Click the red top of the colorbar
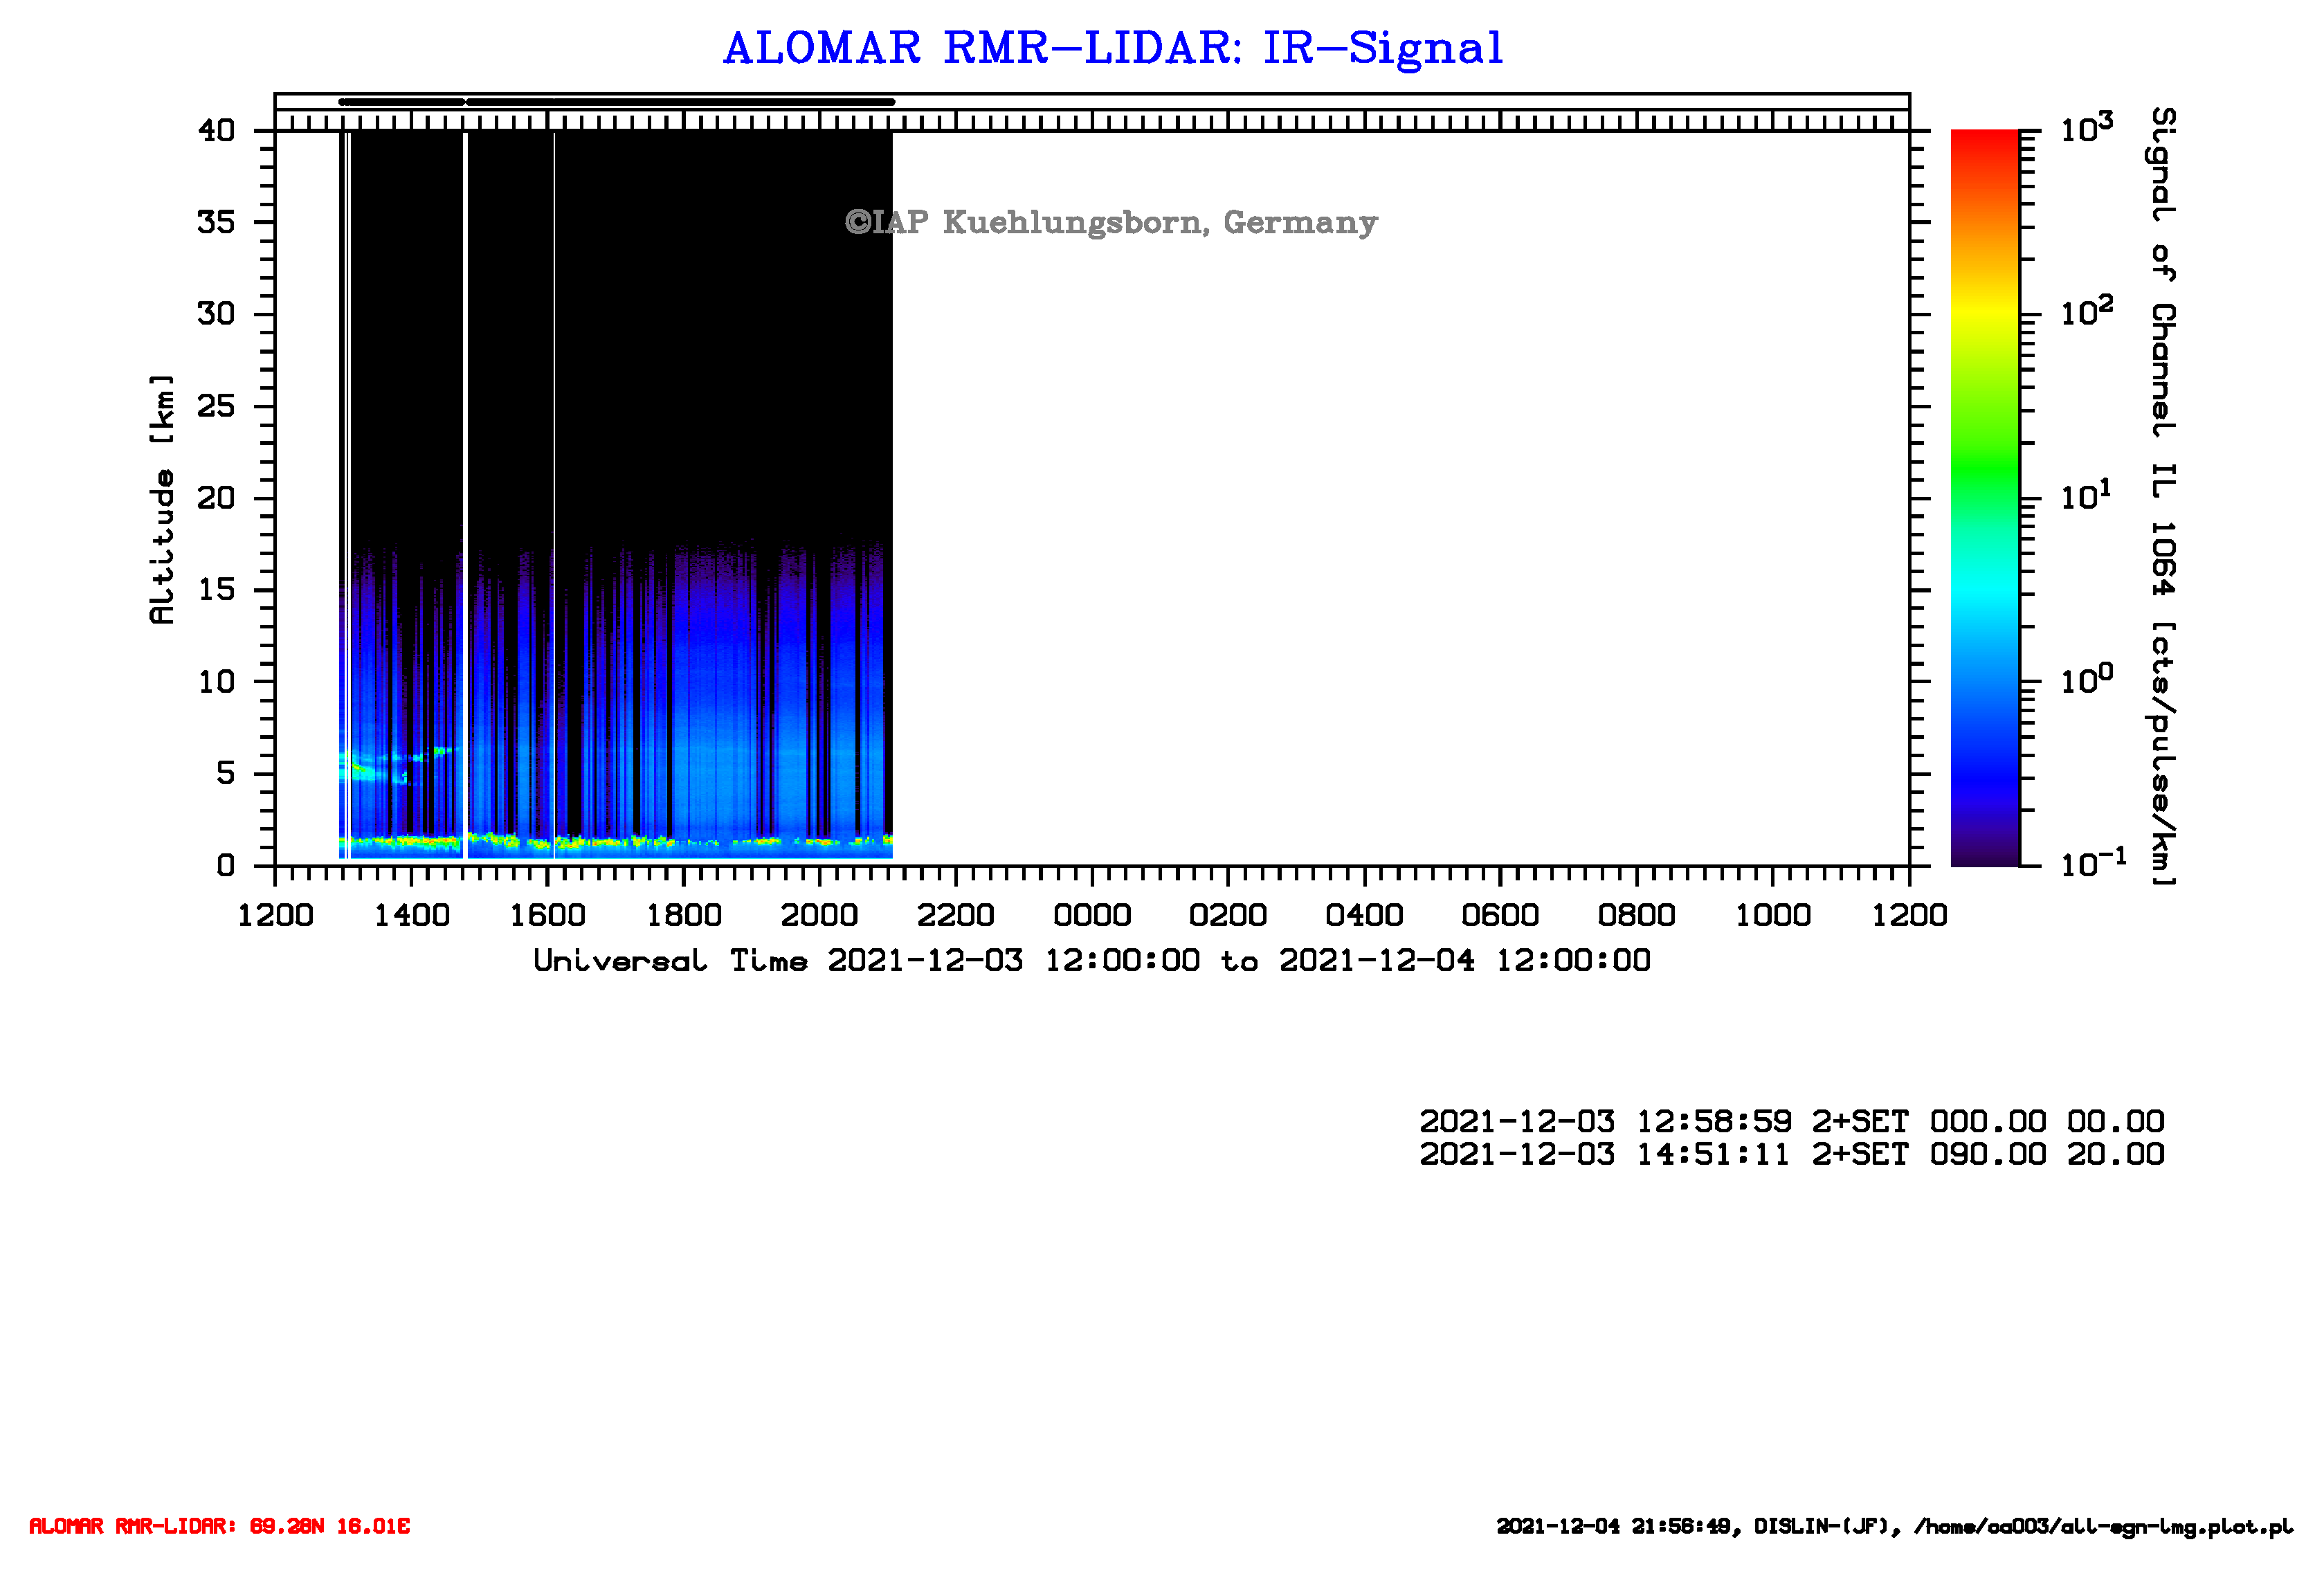Screen dimensions: 2324x1569 [x=1985, y=145]
